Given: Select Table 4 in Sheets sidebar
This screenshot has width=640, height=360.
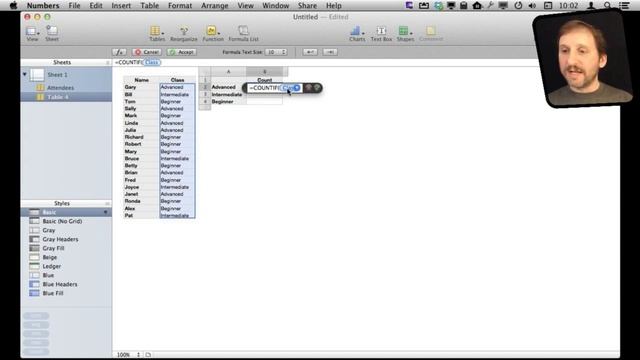Looking at the screenshot, I should (58, 97).
